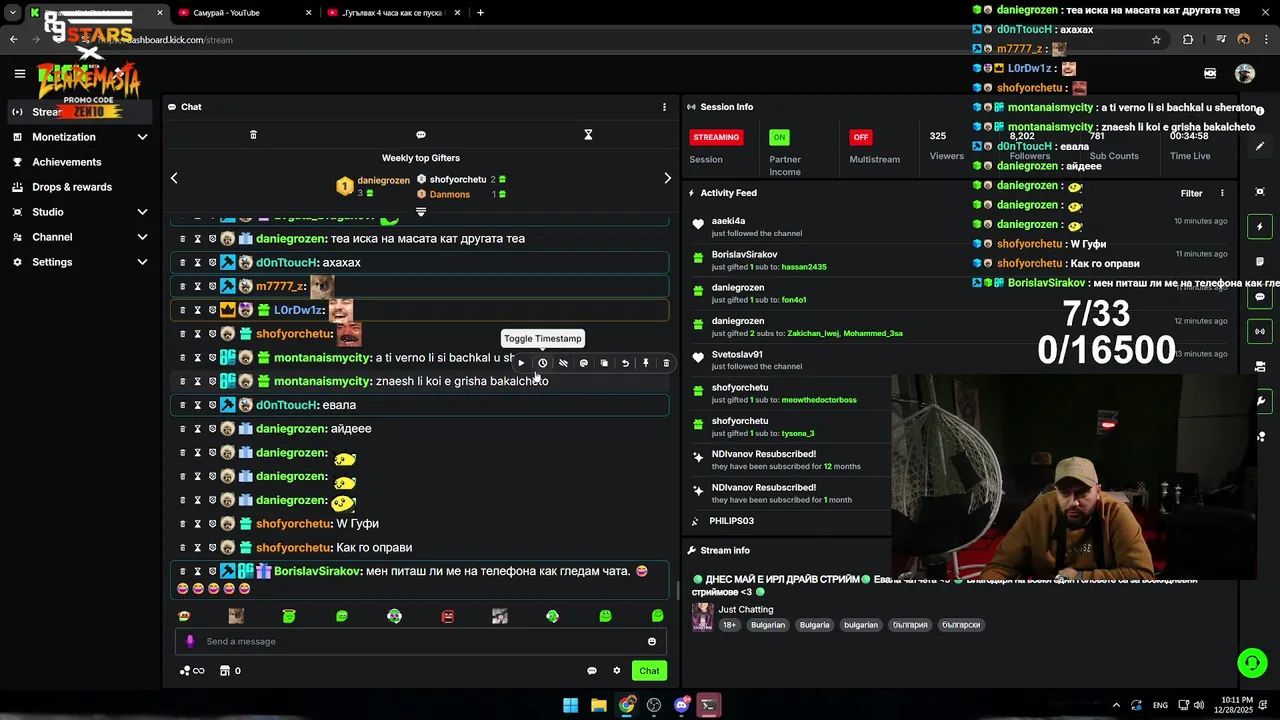Image resolution: width=1280 pixels, height=720 pixels.
Task: Click play icon in message hover toolbar
Action: [x=521, y=363]
